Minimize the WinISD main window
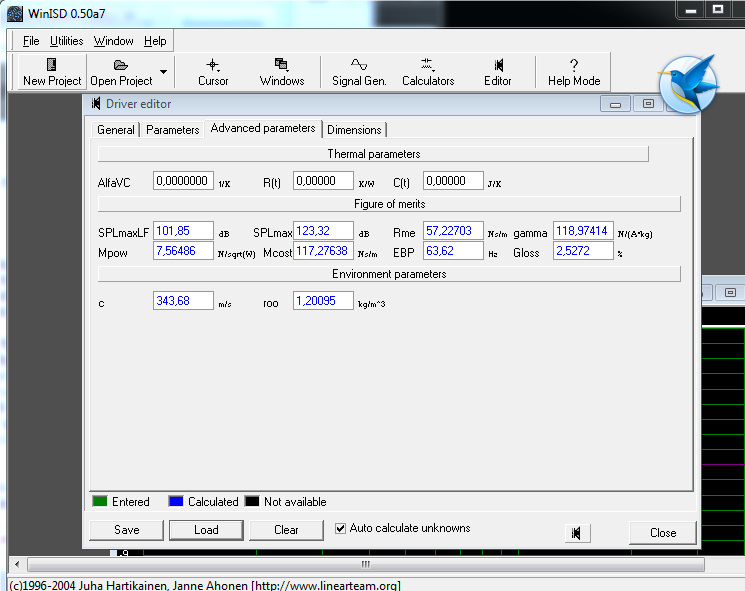Screen dimensions: 745x591 (691, 10)
